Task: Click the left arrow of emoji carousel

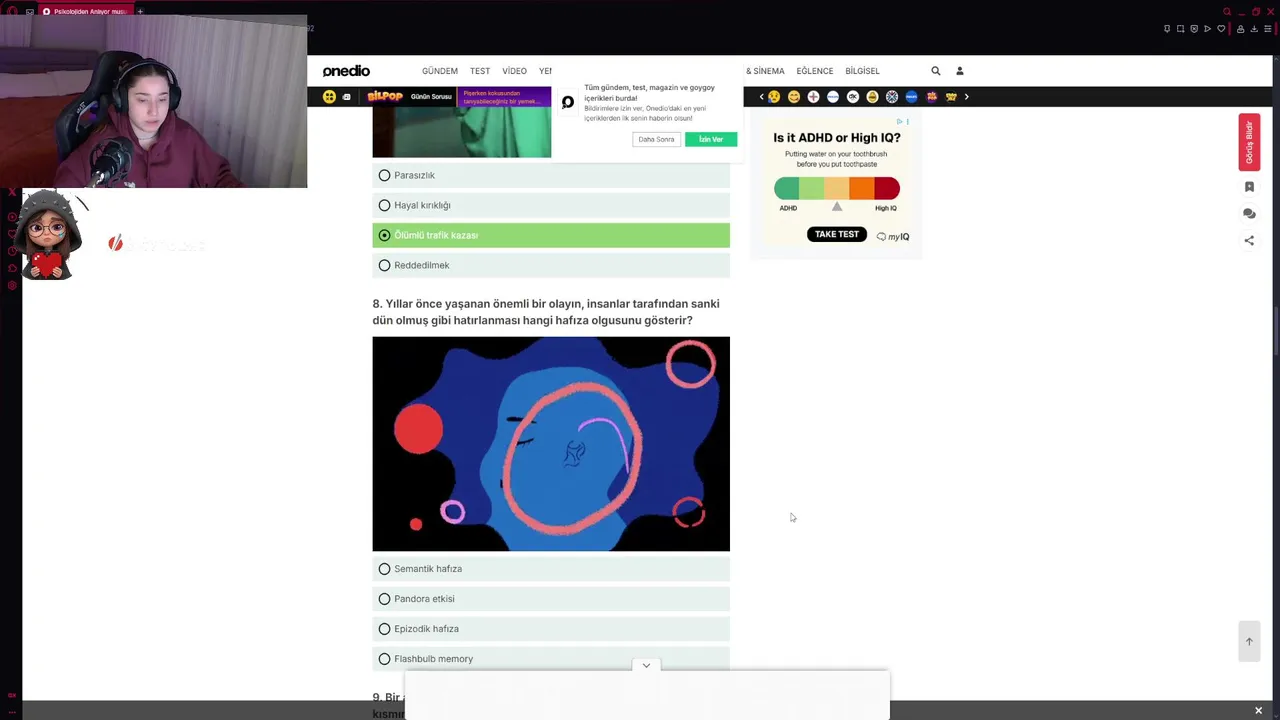Action: (761, 97)
